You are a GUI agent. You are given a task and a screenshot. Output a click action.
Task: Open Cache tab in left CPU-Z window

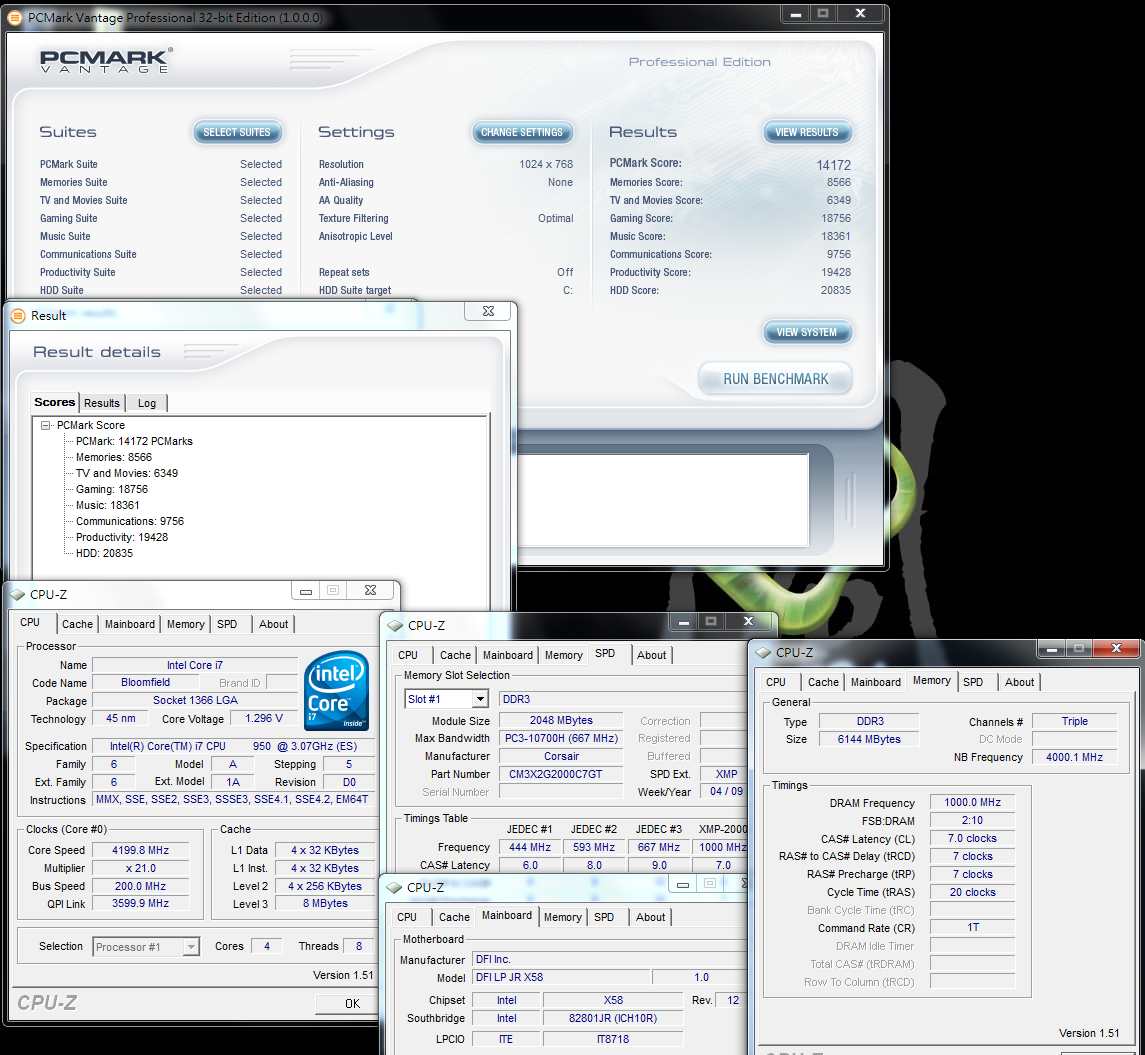tap(77, 624)
